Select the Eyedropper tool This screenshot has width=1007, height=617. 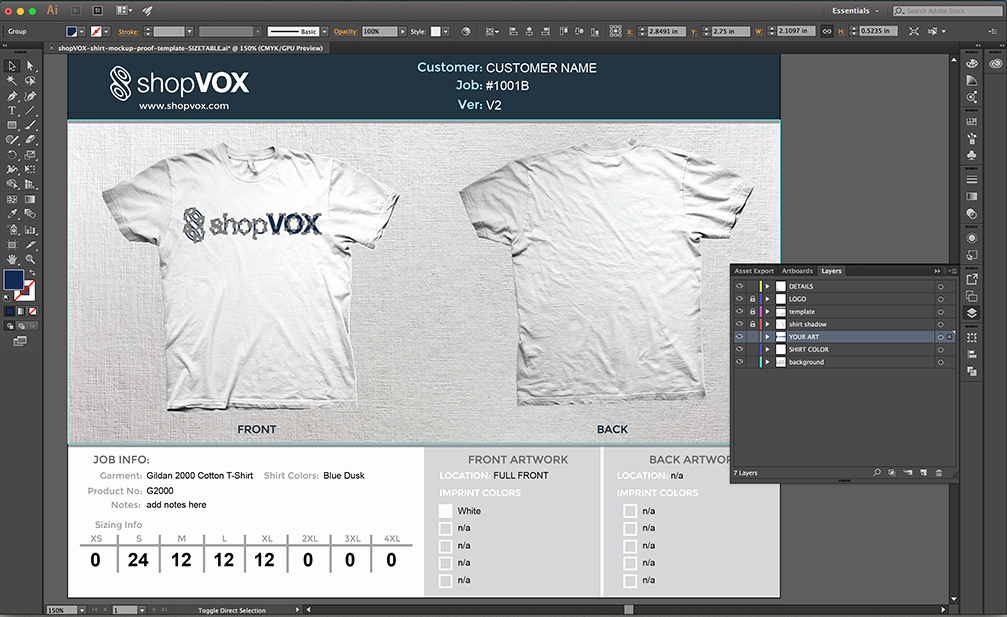(12, 214)
